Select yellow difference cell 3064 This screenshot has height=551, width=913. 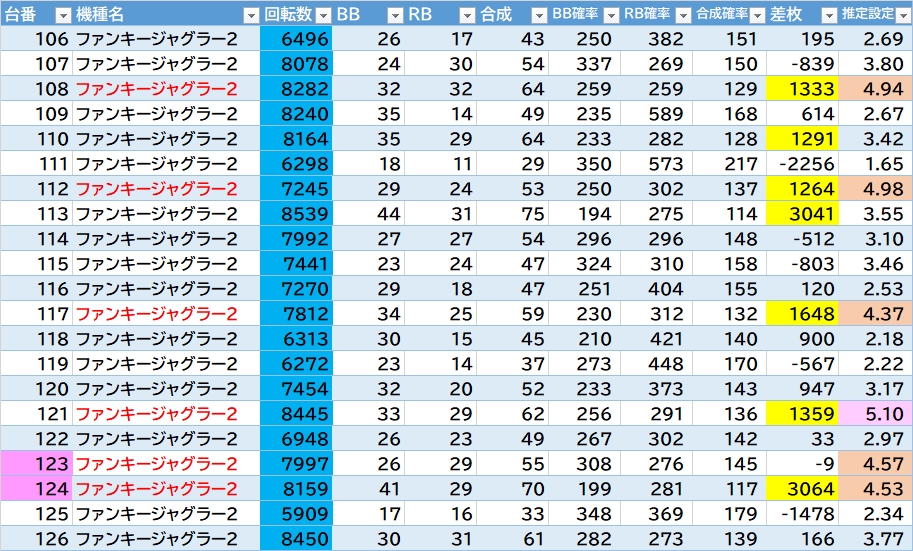click(x=802, y=489)
